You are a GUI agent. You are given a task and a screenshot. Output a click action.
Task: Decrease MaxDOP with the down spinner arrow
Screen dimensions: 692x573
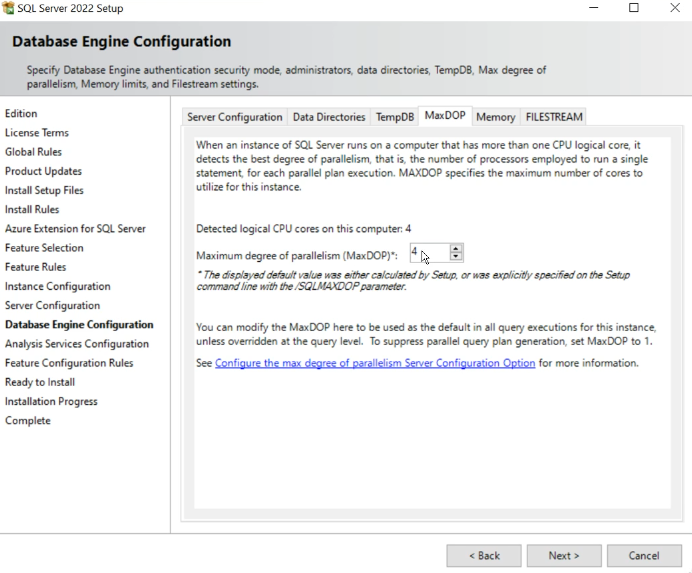456,256
